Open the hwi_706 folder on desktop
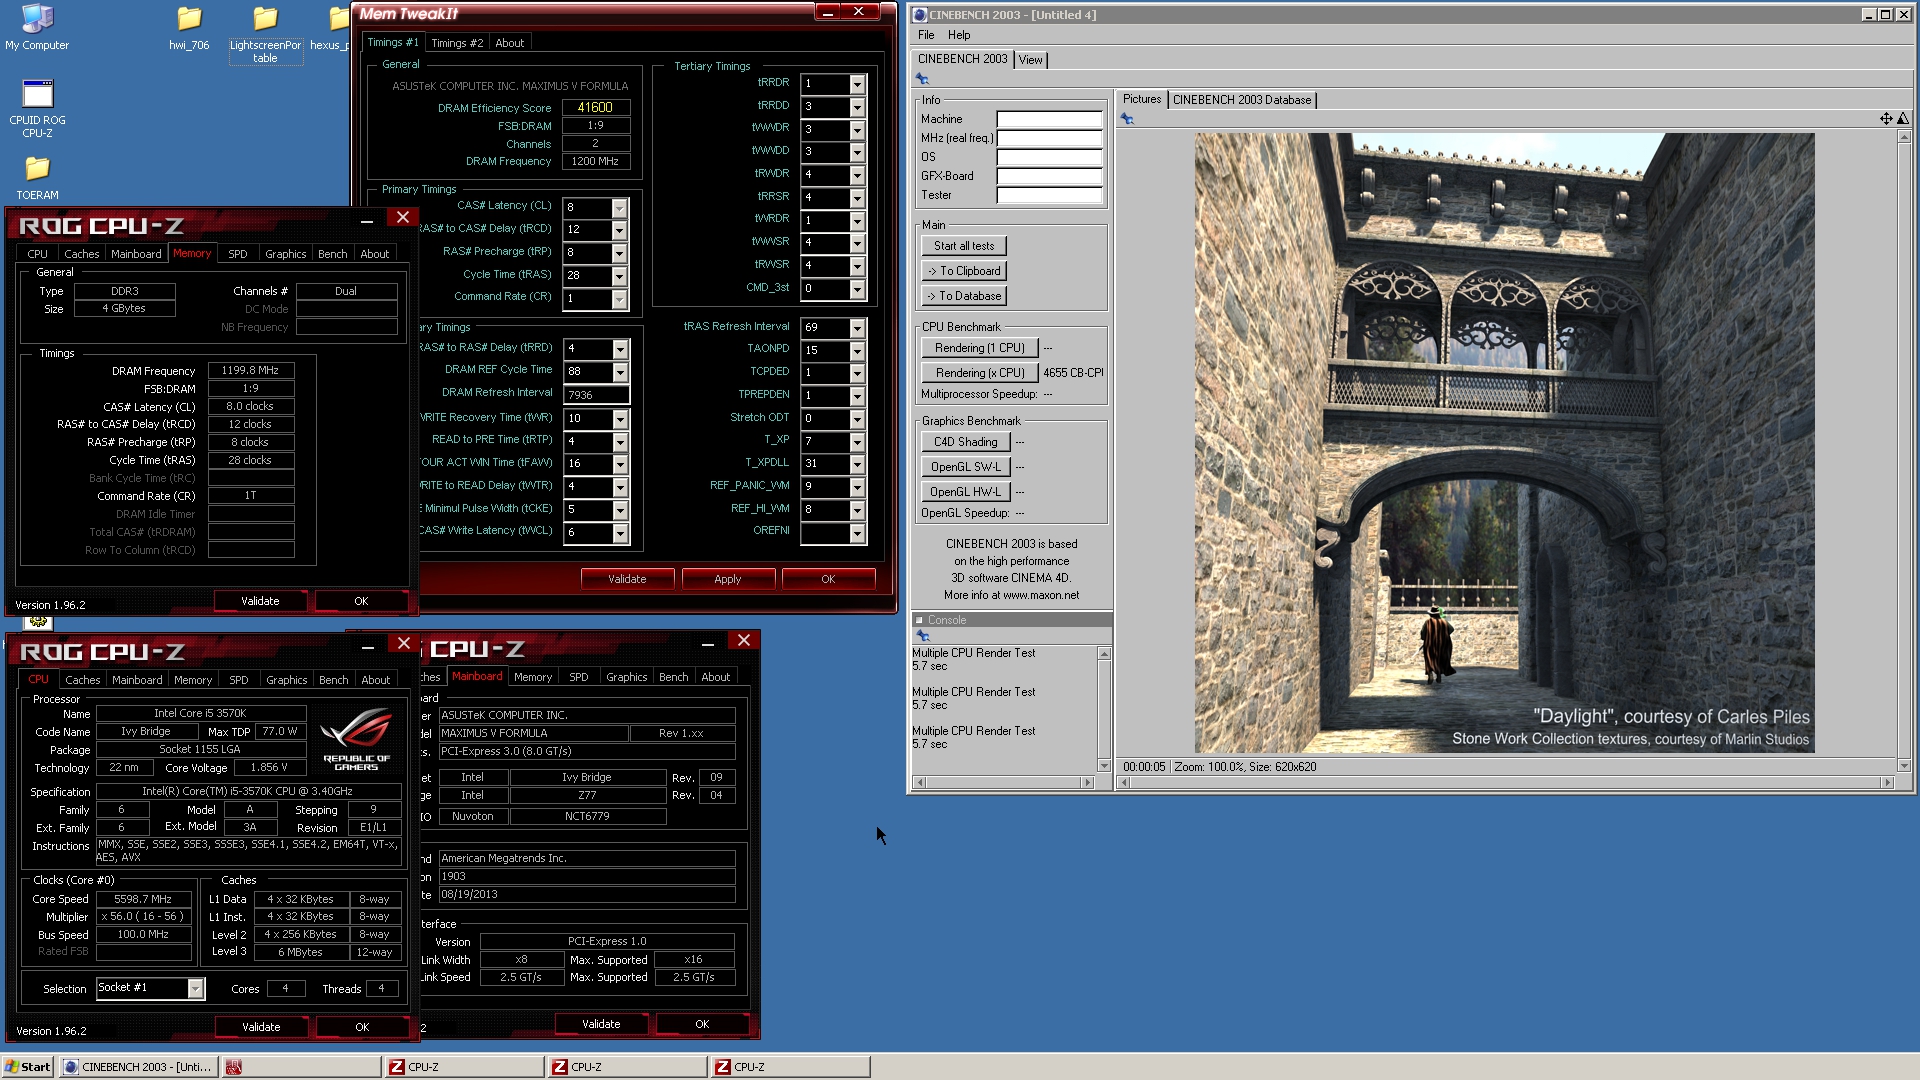 (x=189, y=27)
